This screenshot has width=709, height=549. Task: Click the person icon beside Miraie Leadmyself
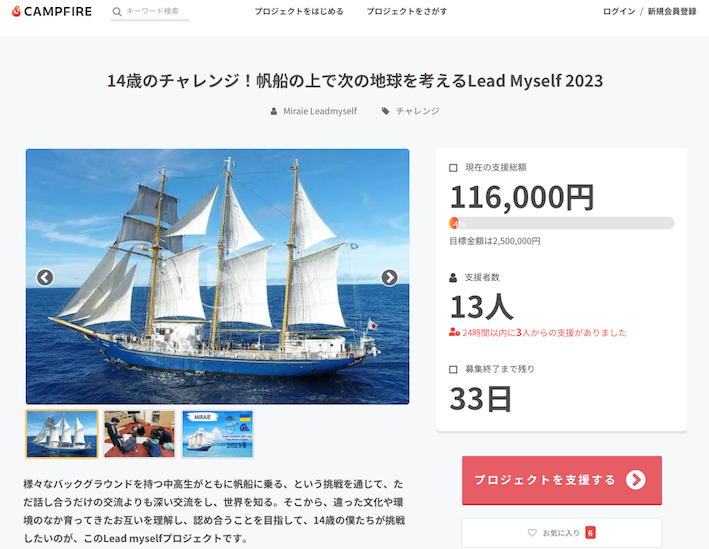274,111
